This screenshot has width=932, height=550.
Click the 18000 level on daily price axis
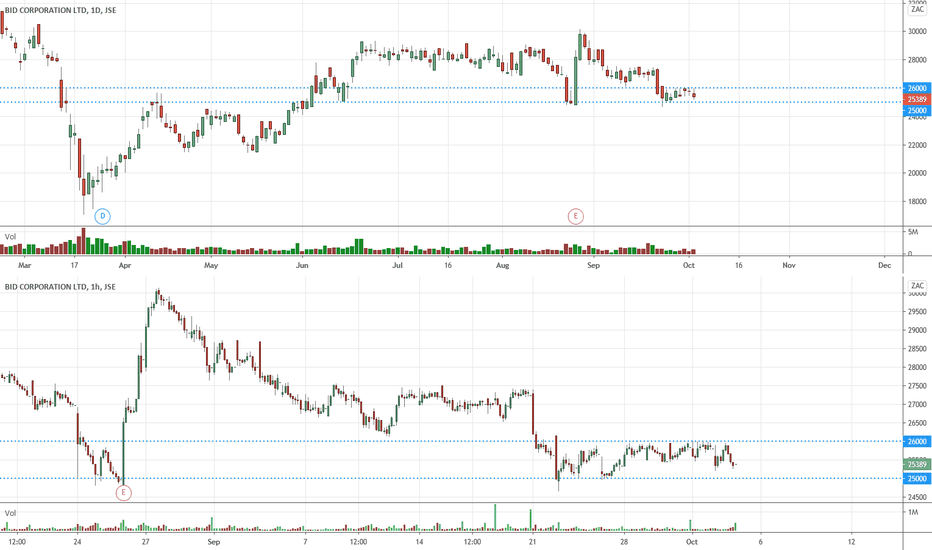tap(917, 202)
